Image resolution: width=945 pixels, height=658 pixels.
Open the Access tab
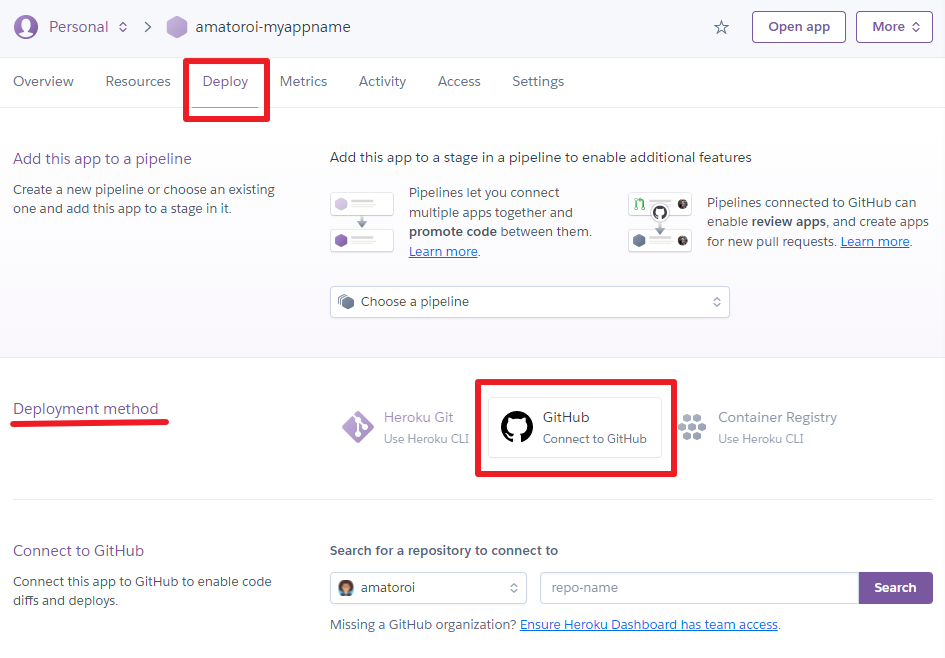(x=459, y=81)
